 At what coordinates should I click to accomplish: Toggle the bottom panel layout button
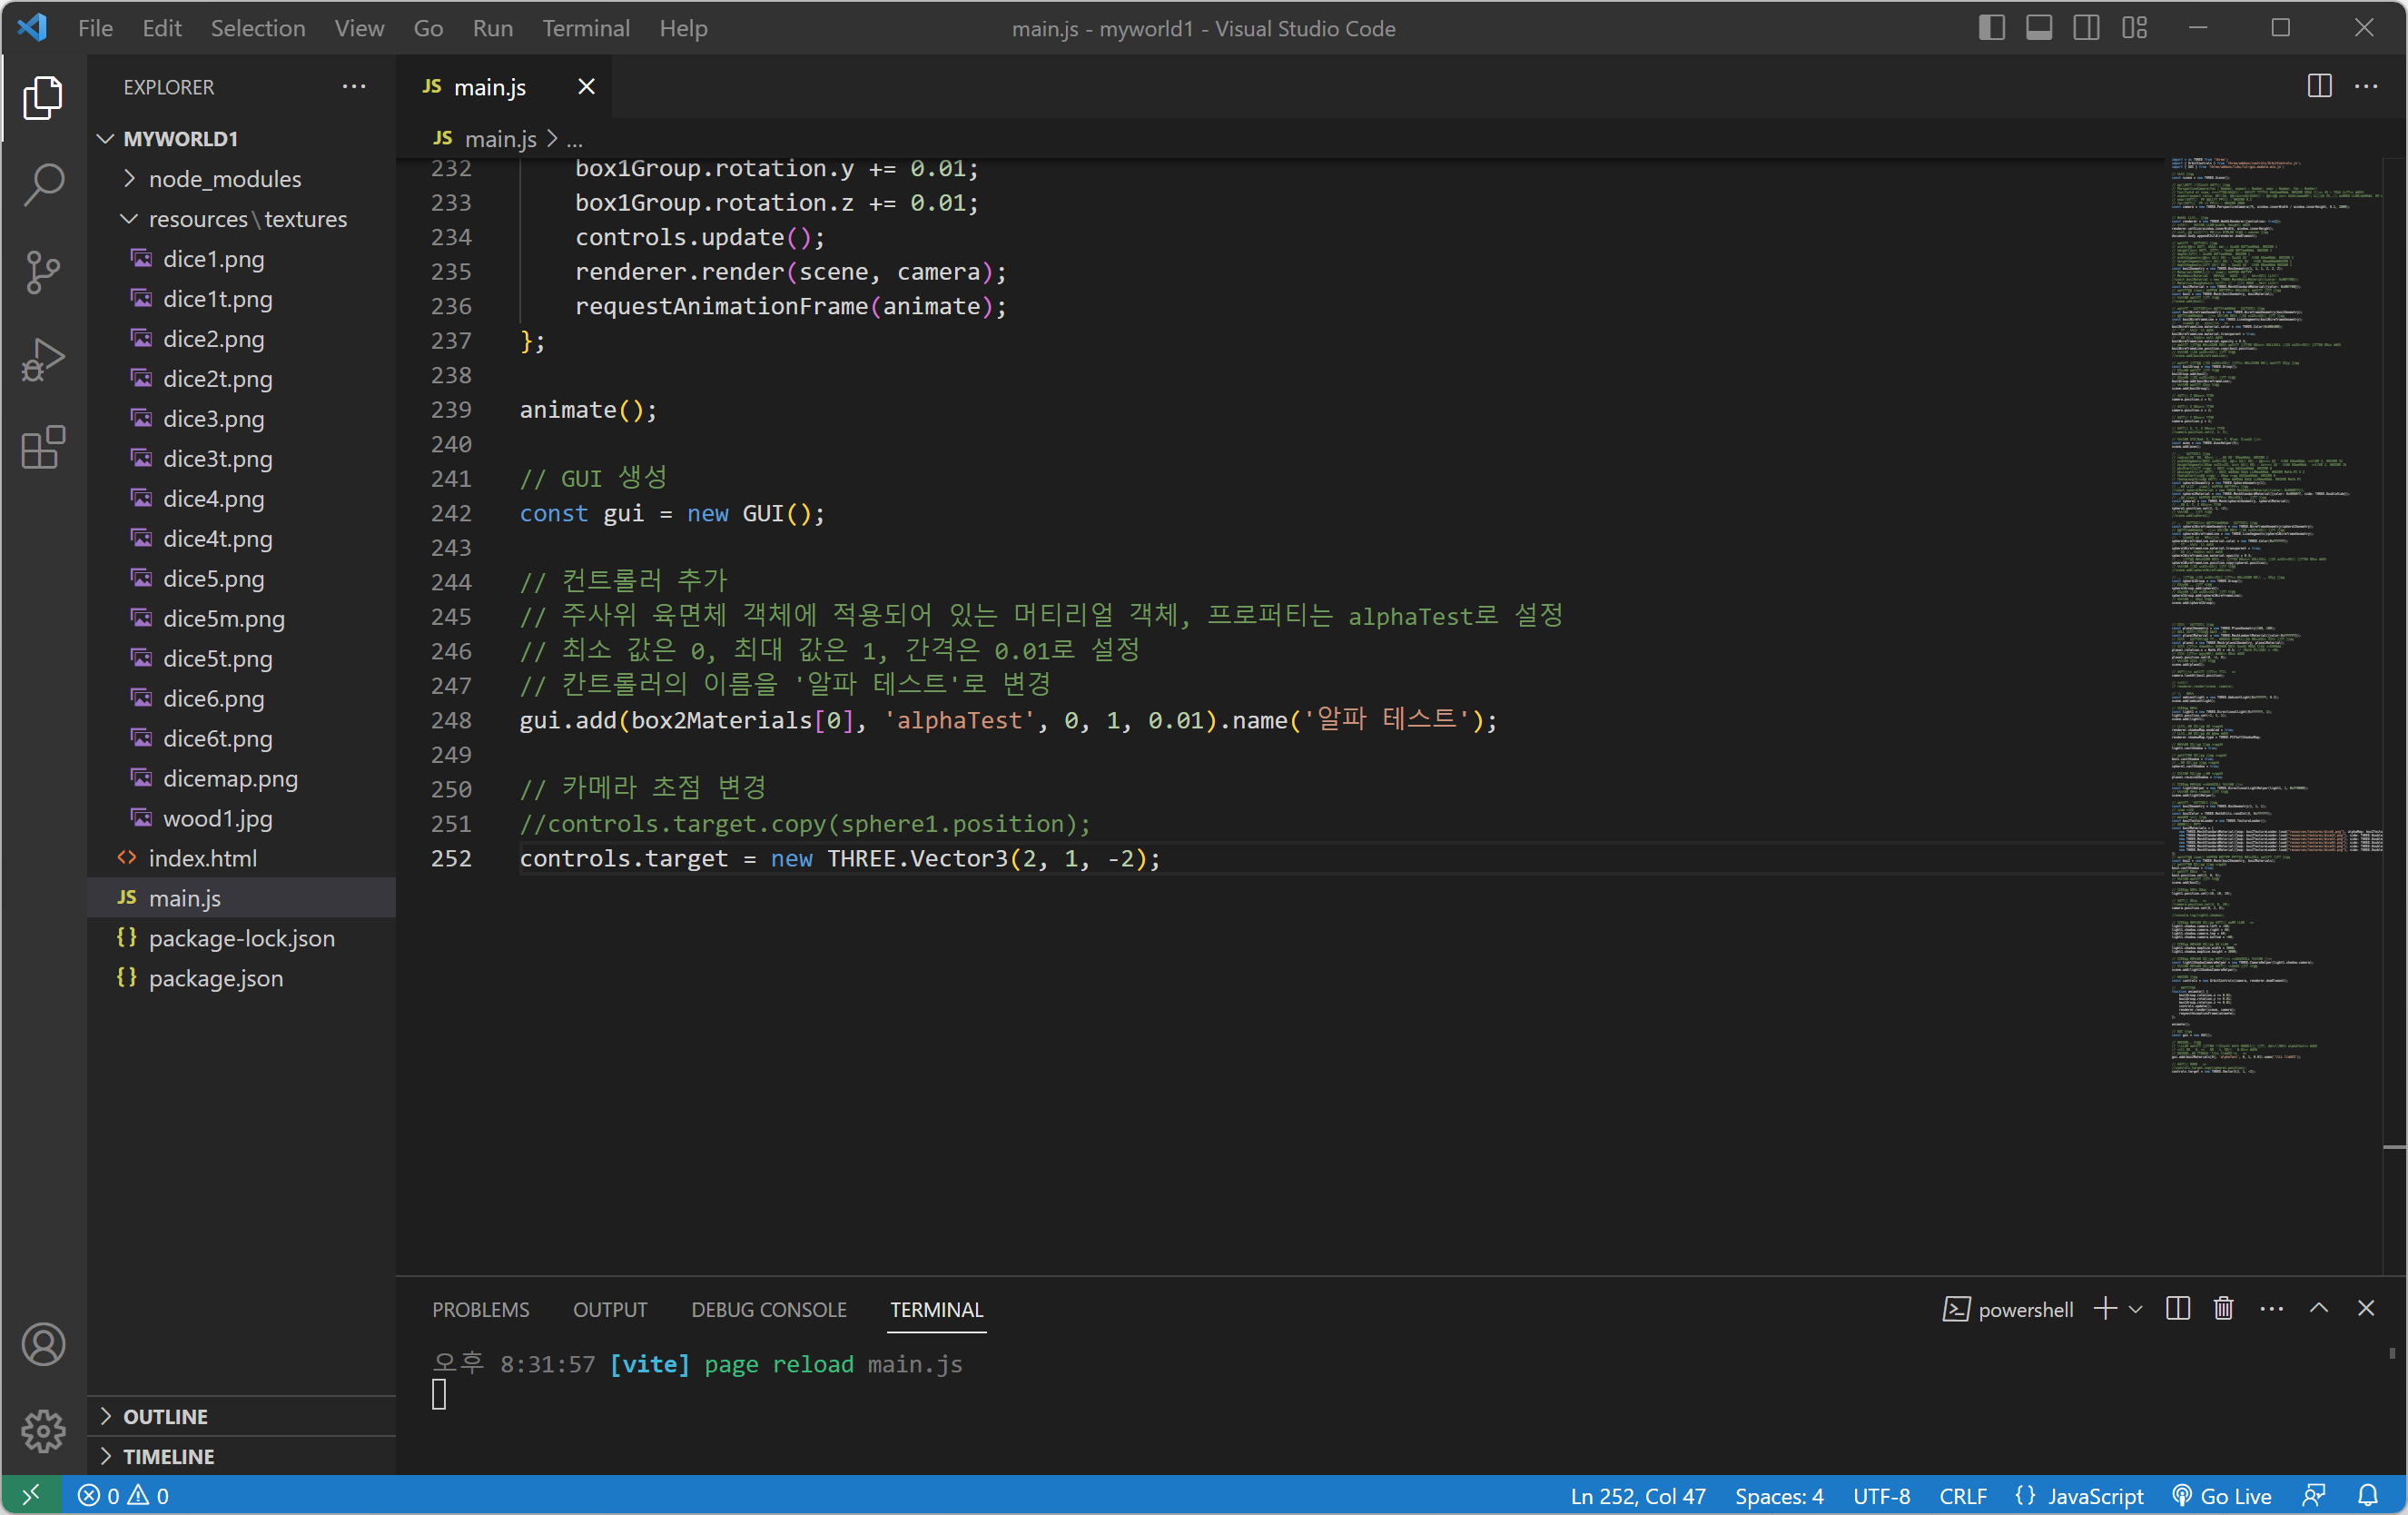tap(2039, 28)
